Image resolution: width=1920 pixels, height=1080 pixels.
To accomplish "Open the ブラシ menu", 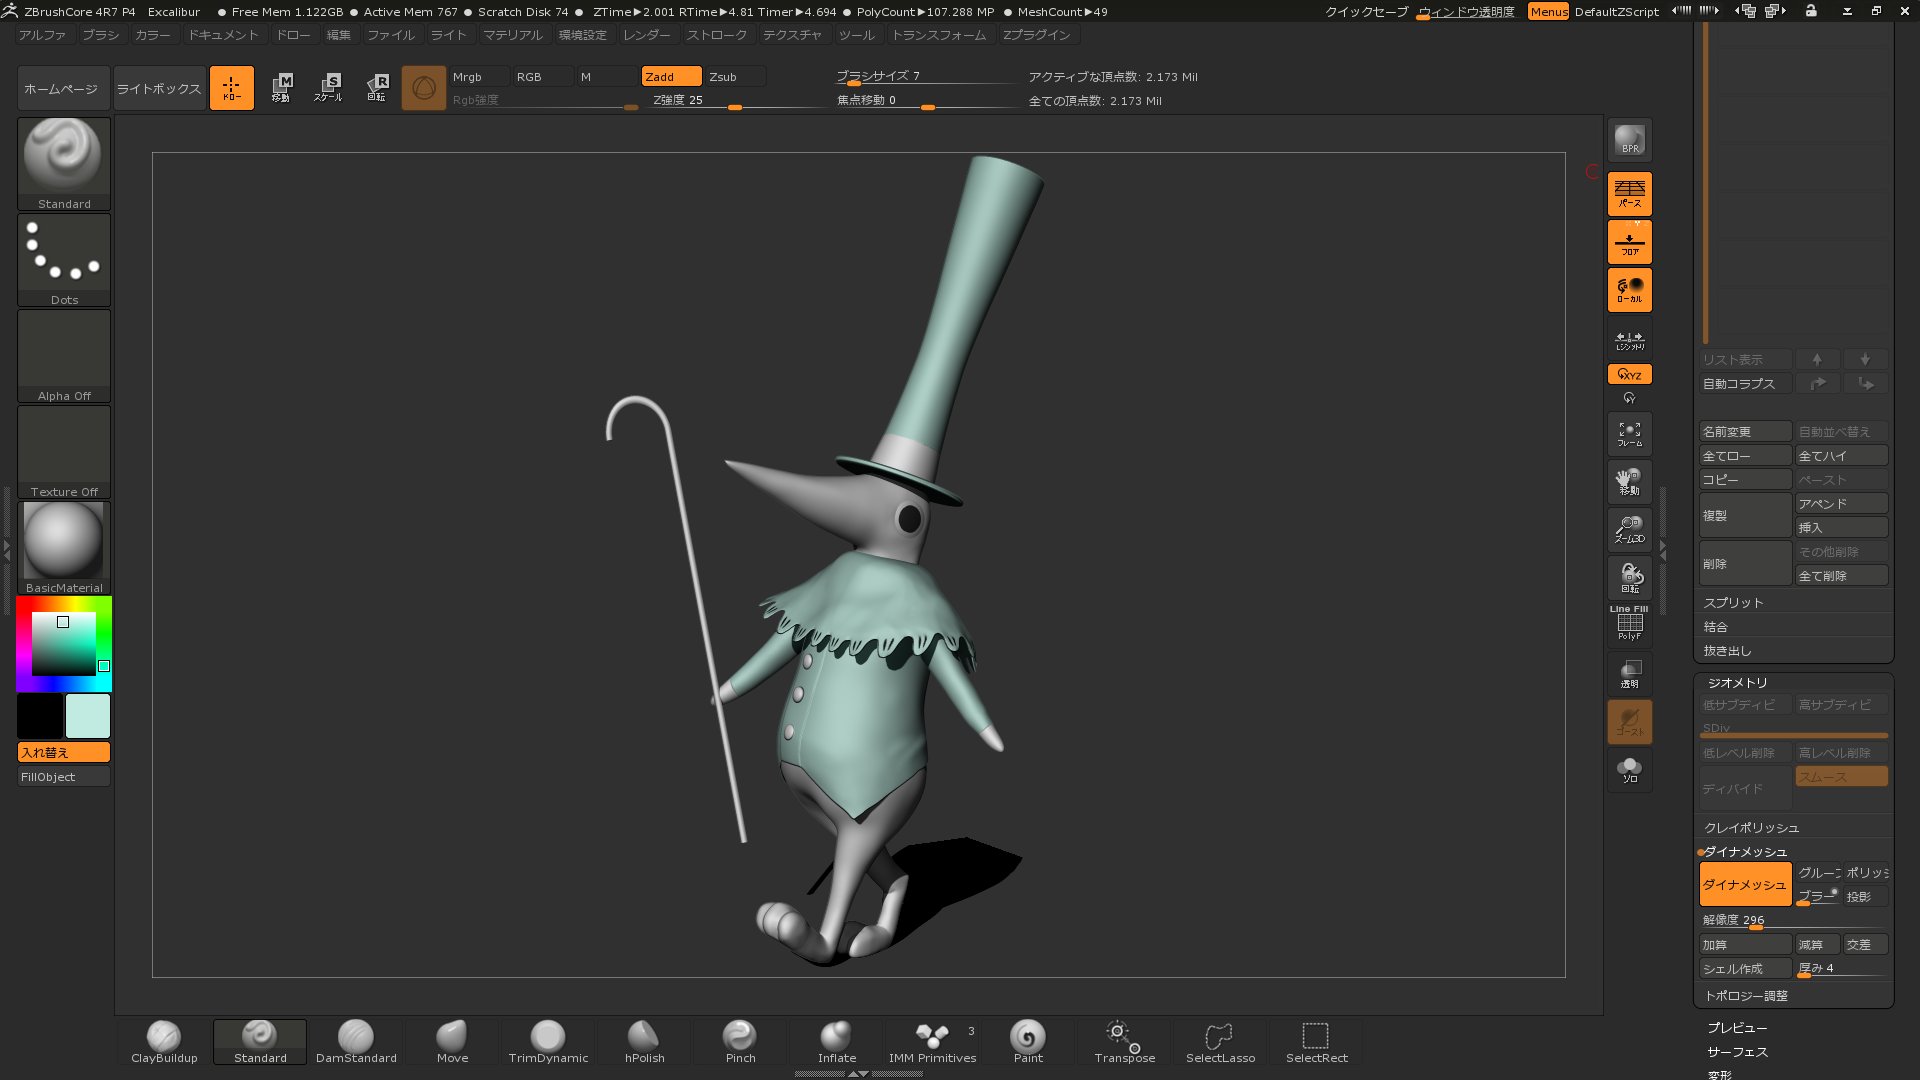I will [x=100, y=35].
